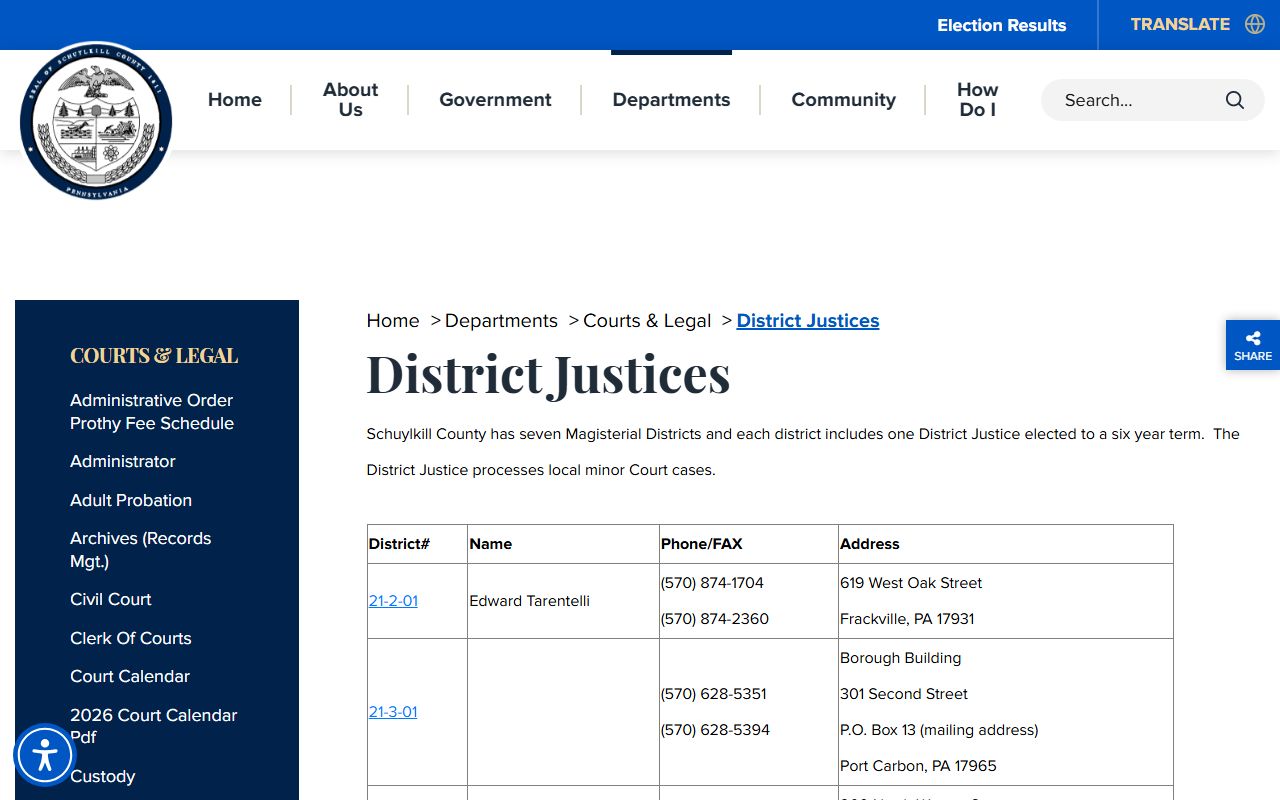This screenshot has height=800, width=1280.
Task: Open Administrator in sidebar
Action: pyautogui.click(x=123, y=462)
